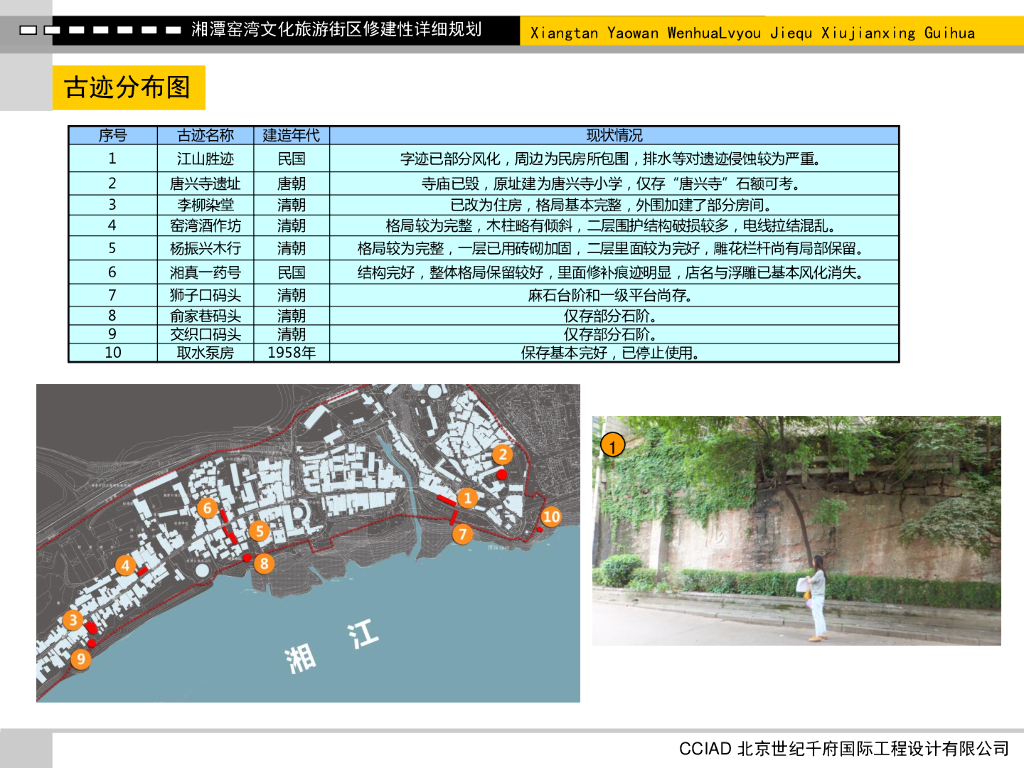Select orange marker 6 on the map
This screenshot has width=1024, height=768.
click(x=207, y=508)
